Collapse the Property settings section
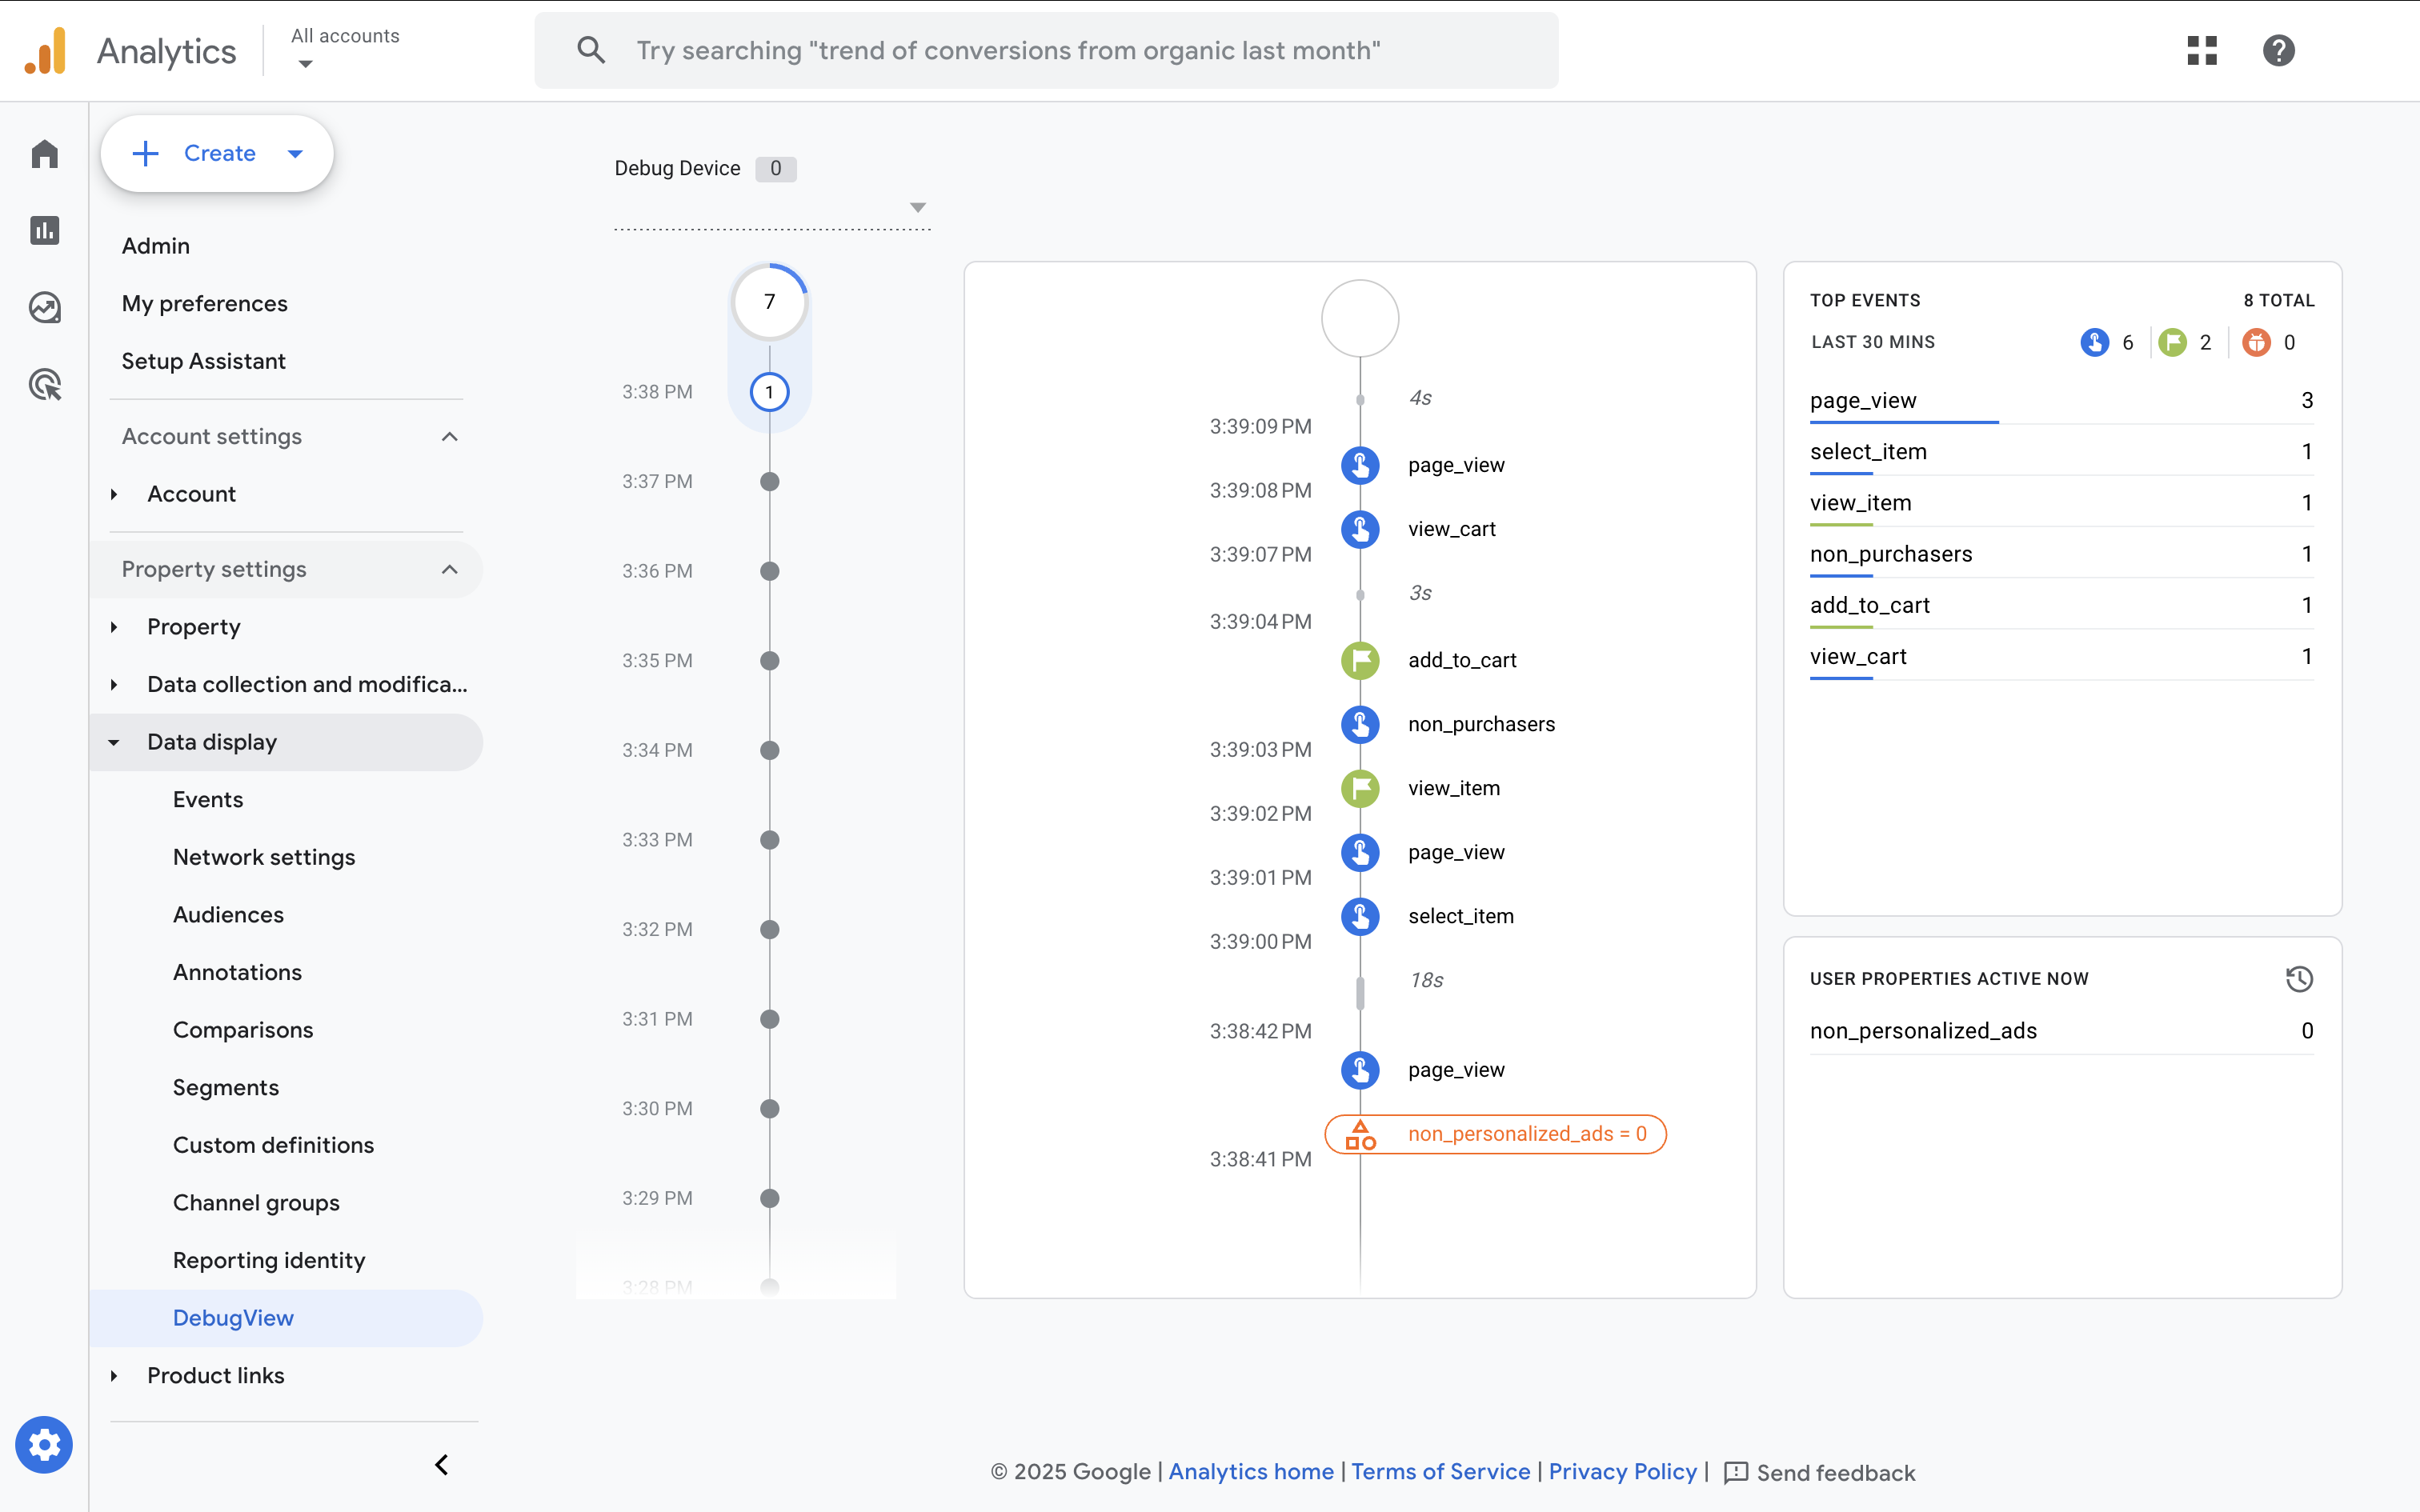The image size is (2420, 1512). 450,570
